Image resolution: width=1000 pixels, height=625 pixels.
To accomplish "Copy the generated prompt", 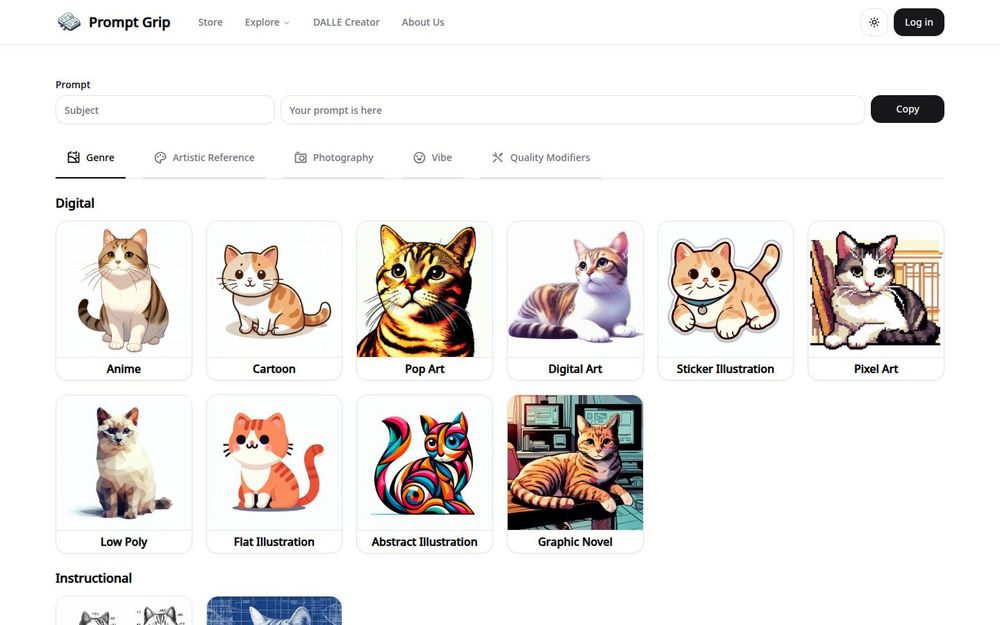I will (x=907, y=109).
